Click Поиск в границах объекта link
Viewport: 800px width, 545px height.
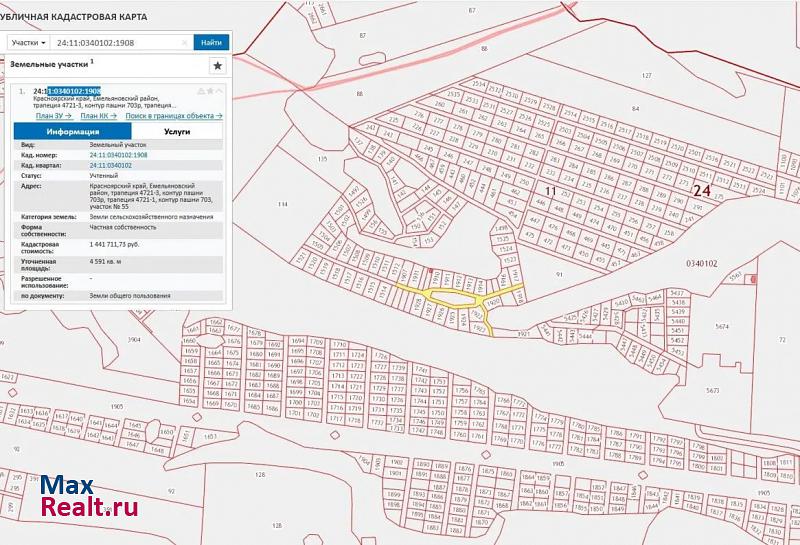[x=174, y=116]
